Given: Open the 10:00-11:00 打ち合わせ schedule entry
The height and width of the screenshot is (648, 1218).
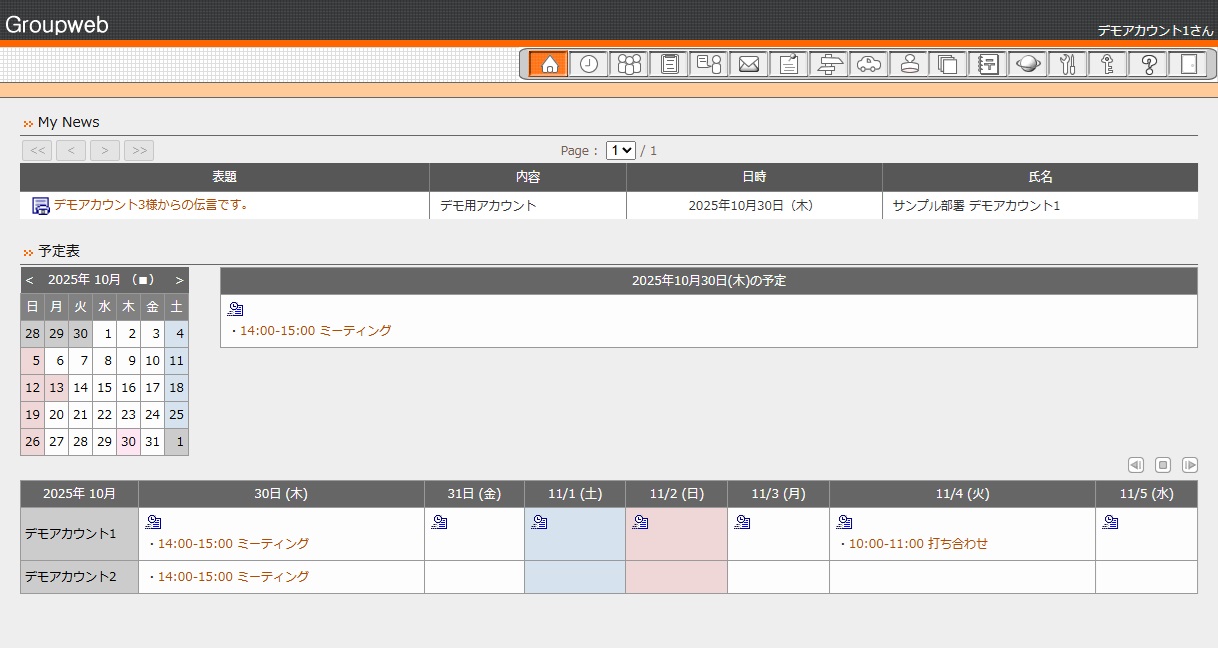Looking at the screenshot, I should (918, 544).
